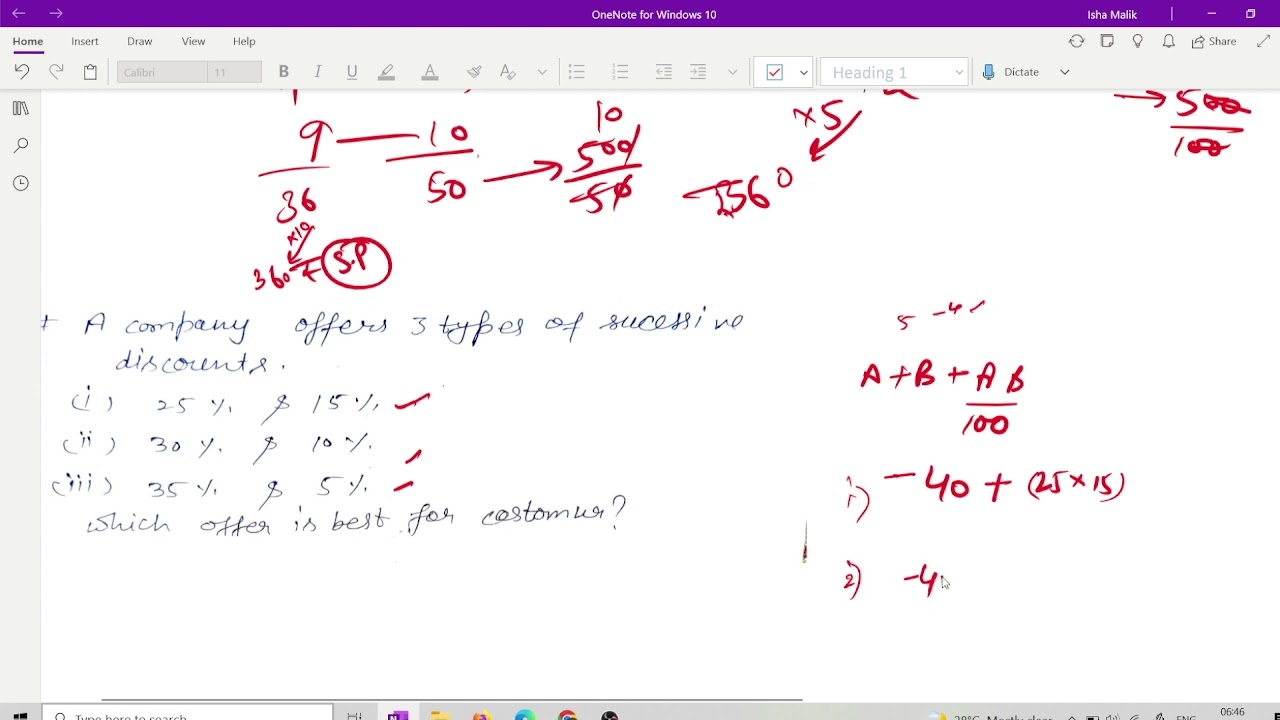Start Dictate
Image resolution: width=1280 pixels, height=720 pixels.
(x=1012, y=72)
